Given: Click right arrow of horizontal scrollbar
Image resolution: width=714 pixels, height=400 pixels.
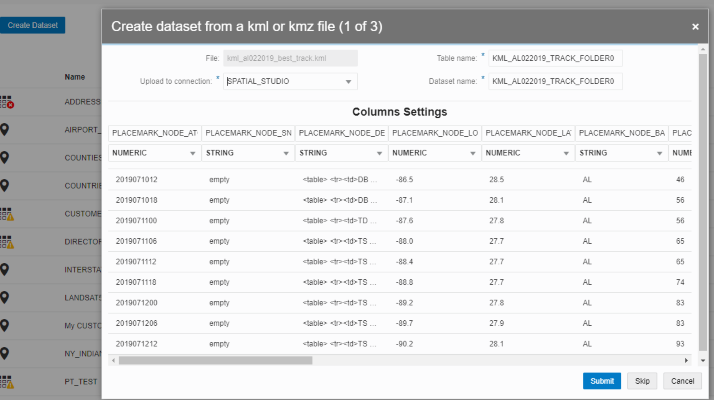Looking at the screenshot, I should point(686,360).
